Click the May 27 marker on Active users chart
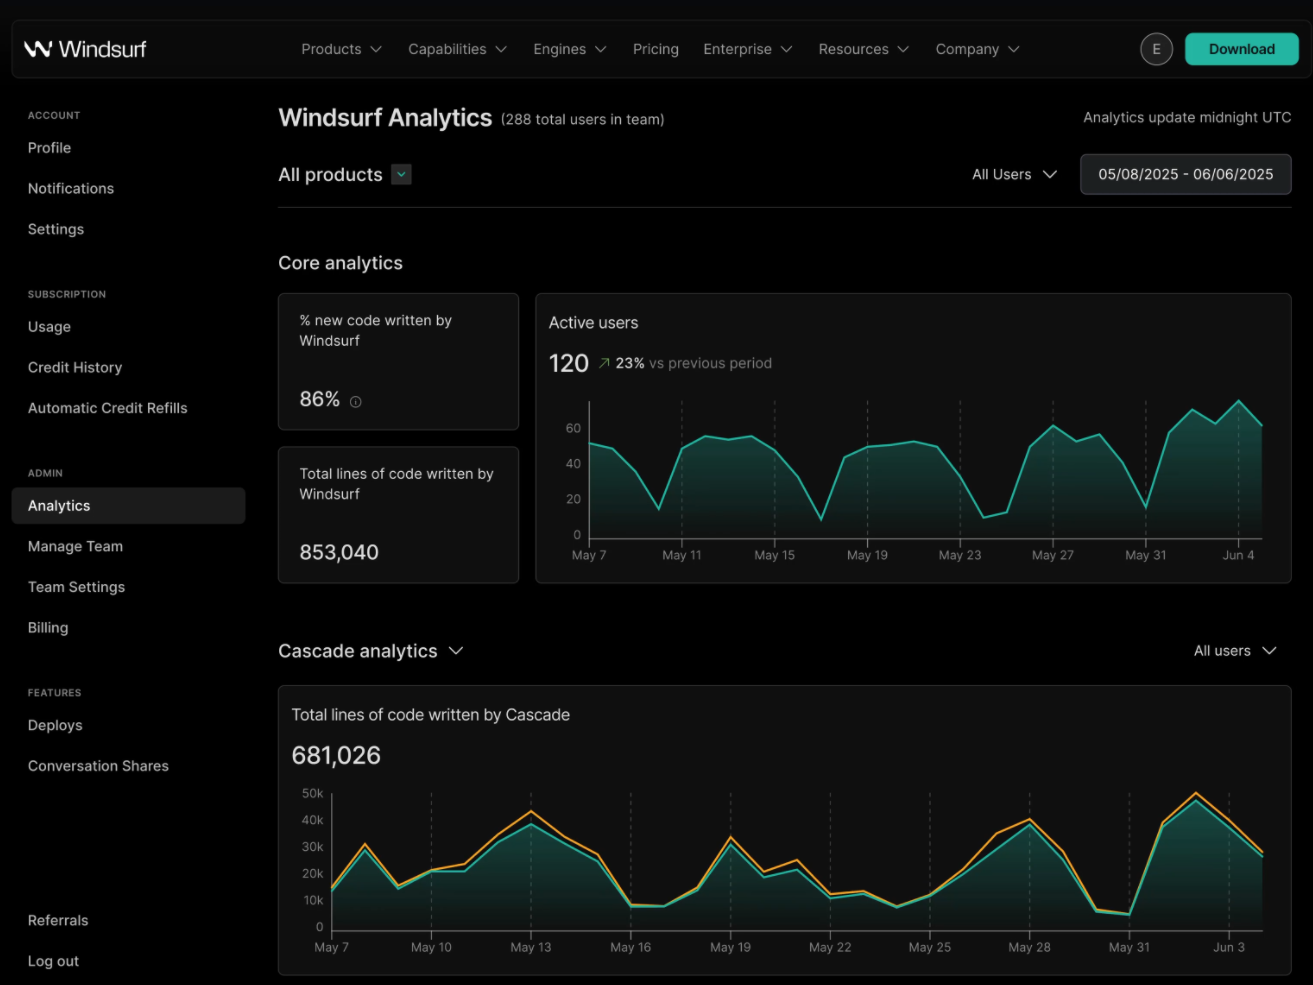The height and width of the screenshot is (985, 1313). (1053, 426)
